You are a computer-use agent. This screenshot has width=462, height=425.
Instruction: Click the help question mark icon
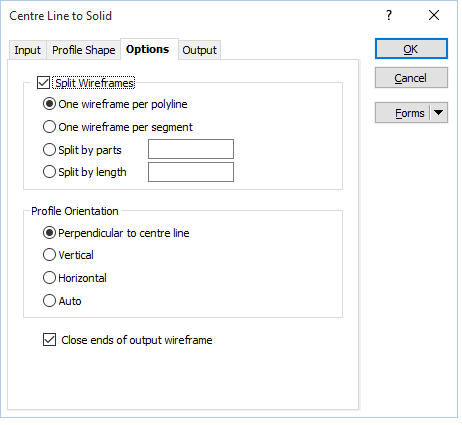[x=389, y=15]
